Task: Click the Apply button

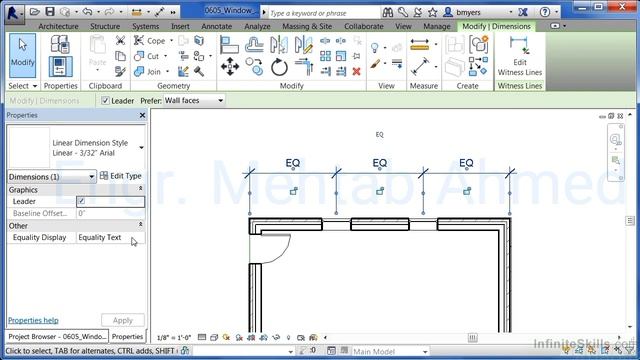Action: [x=123, y=320]
